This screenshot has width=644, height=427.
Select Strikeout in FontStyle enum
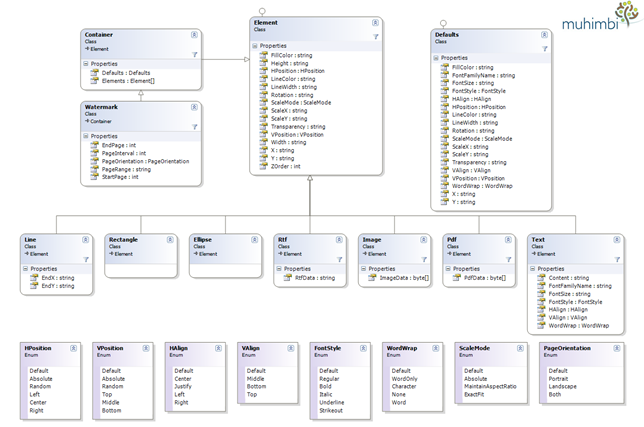click(x=331, y=410)
